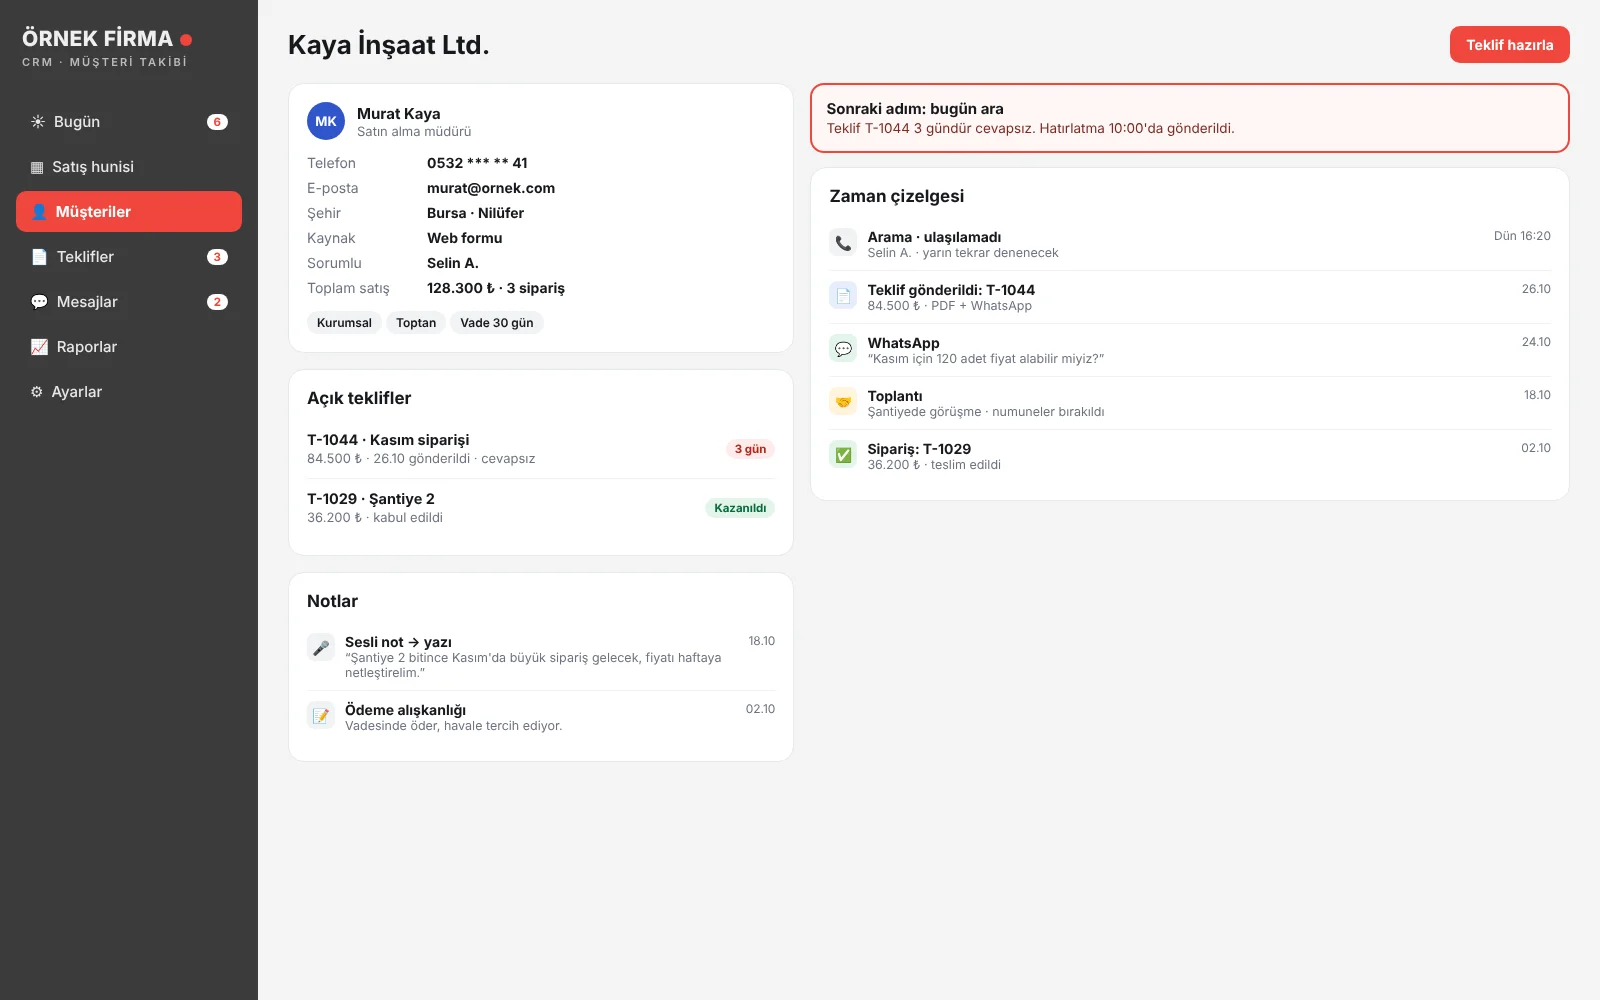This screenshot has height=1000, width=1600.
Task: Go to Satış hunisi page
Action: pos(129,167)
